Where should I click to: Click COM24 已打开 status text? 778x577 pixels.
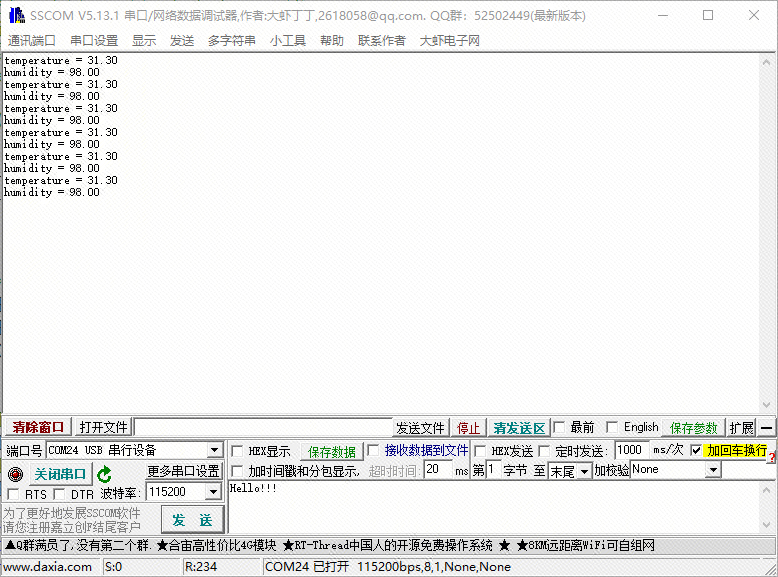pos(307,567)
